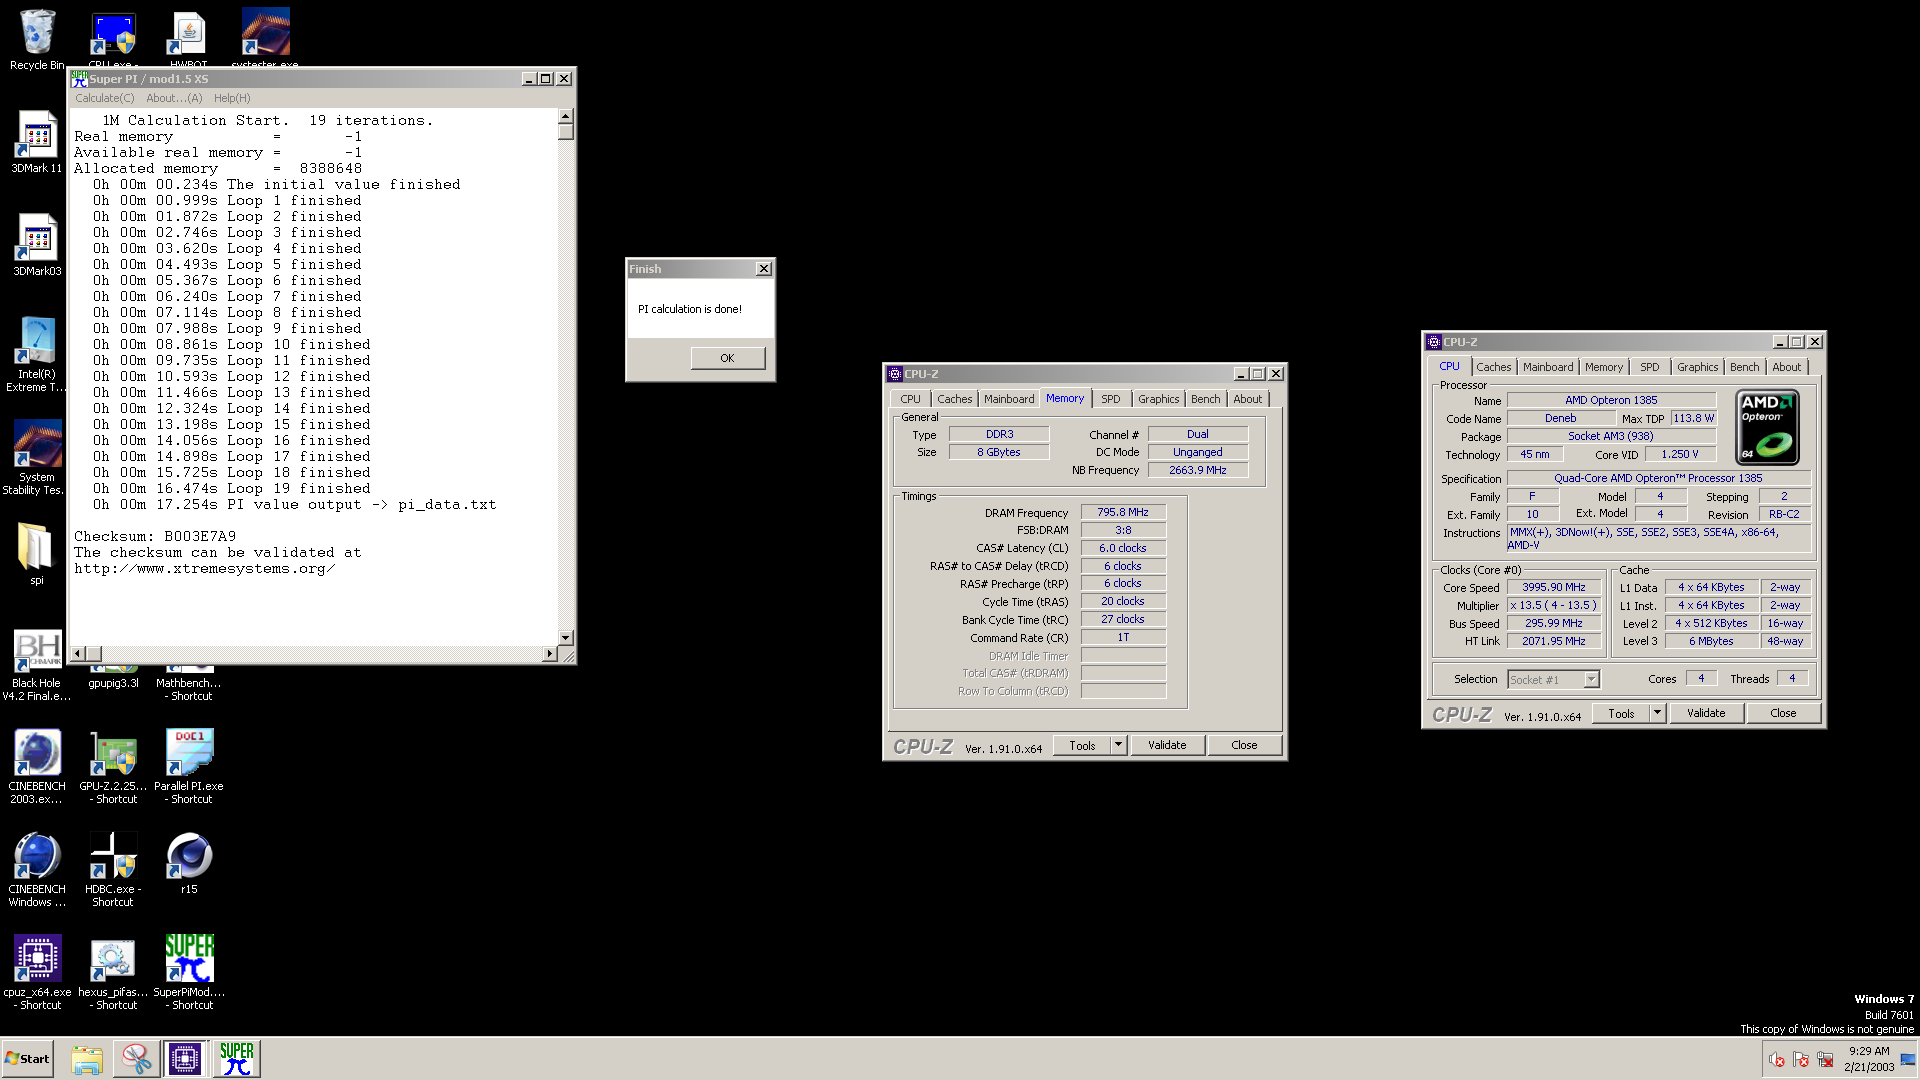Launch the 3DMark03 shortcut
This screenshot has height=1080, width=1920.
click(37, 245)
